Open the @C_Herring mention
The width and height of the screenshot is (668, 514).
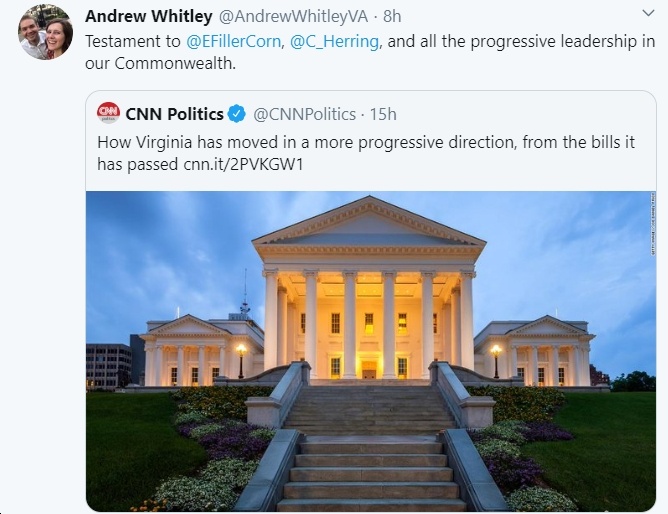pos(334,42)
